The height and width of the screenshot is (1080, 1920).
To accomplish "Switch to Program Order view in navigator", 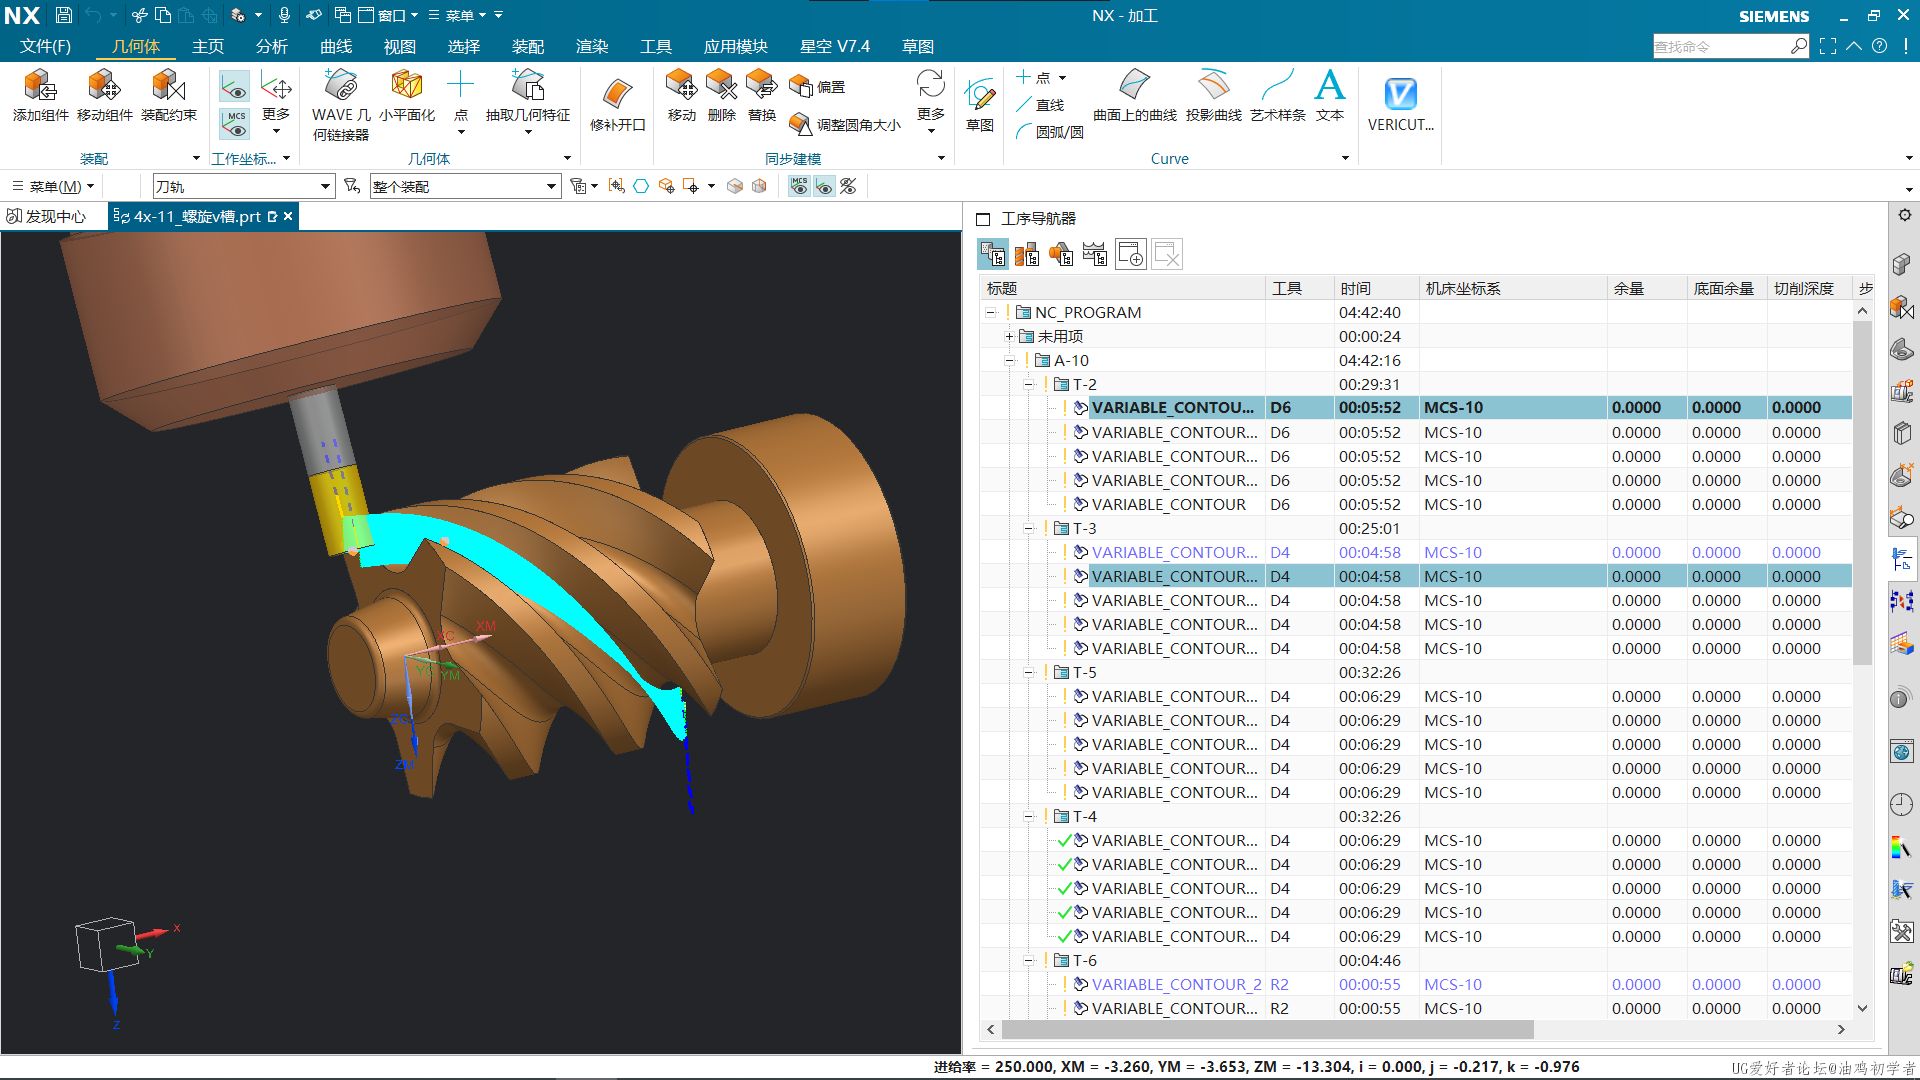I will [993, 255].
